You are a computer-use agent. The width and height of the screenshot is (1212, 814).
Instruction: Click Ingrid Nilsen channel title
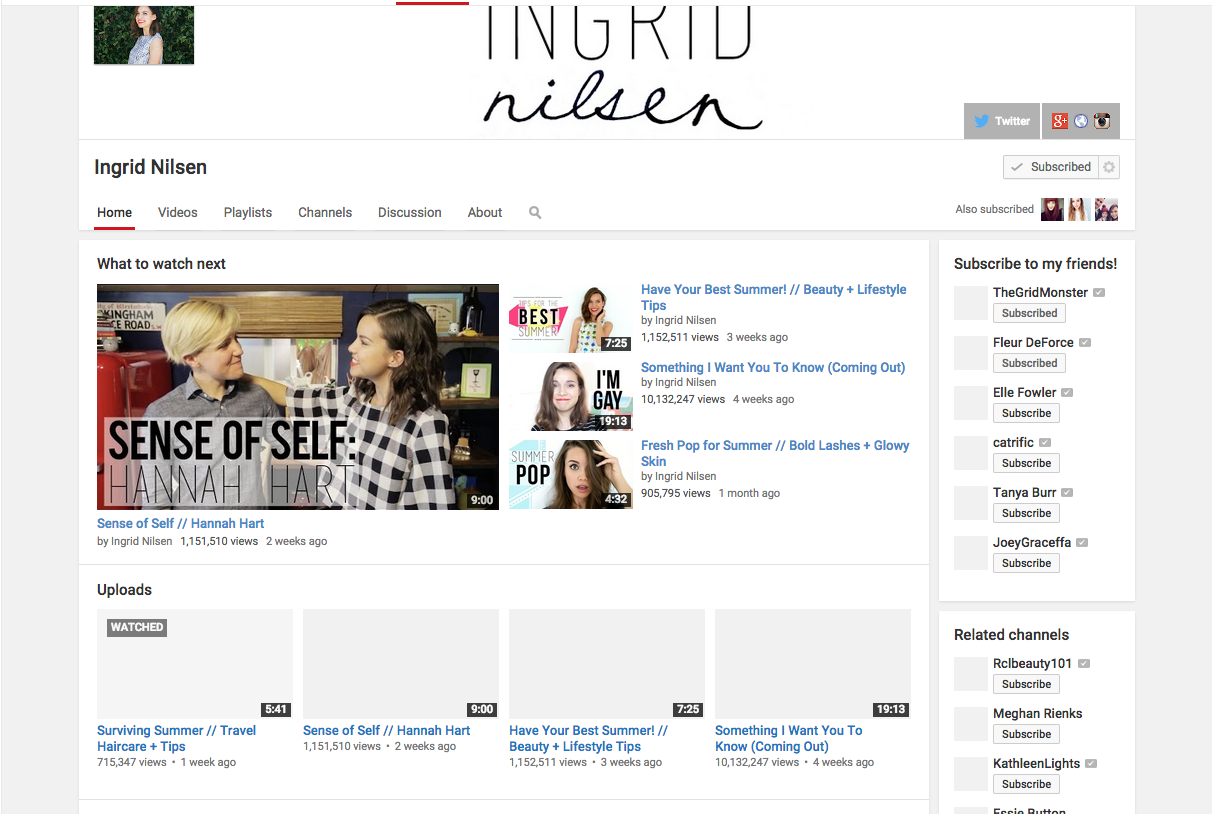(151, 167)
